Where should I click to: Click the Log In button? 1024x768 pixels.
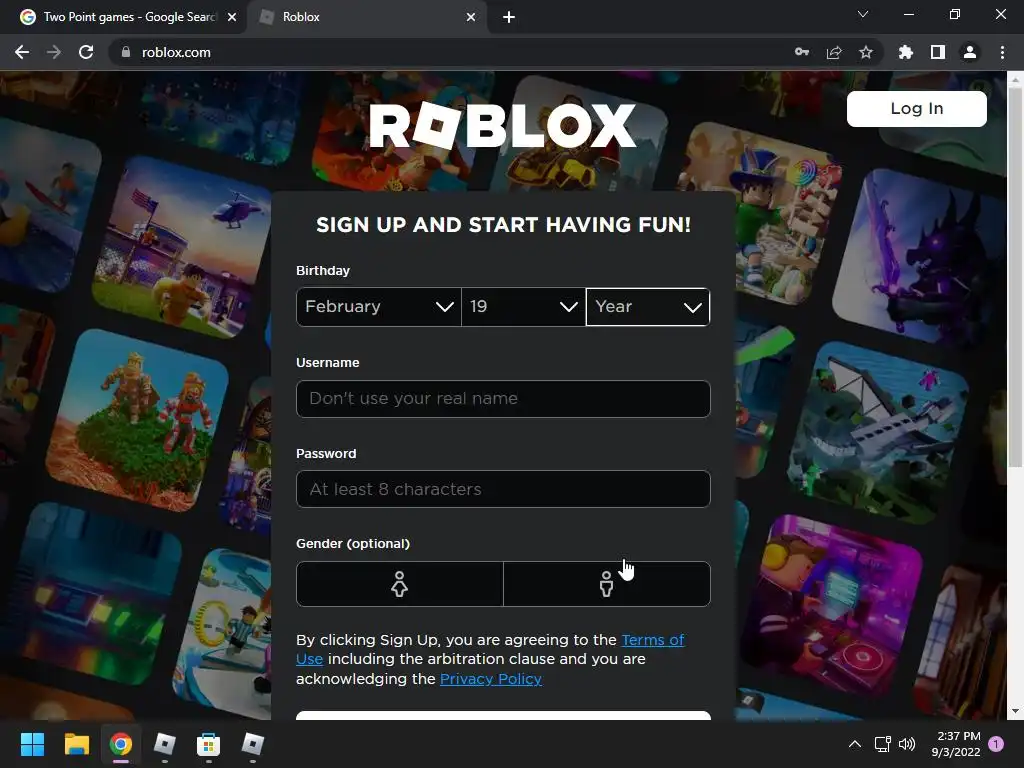click(x=917, y=108)
